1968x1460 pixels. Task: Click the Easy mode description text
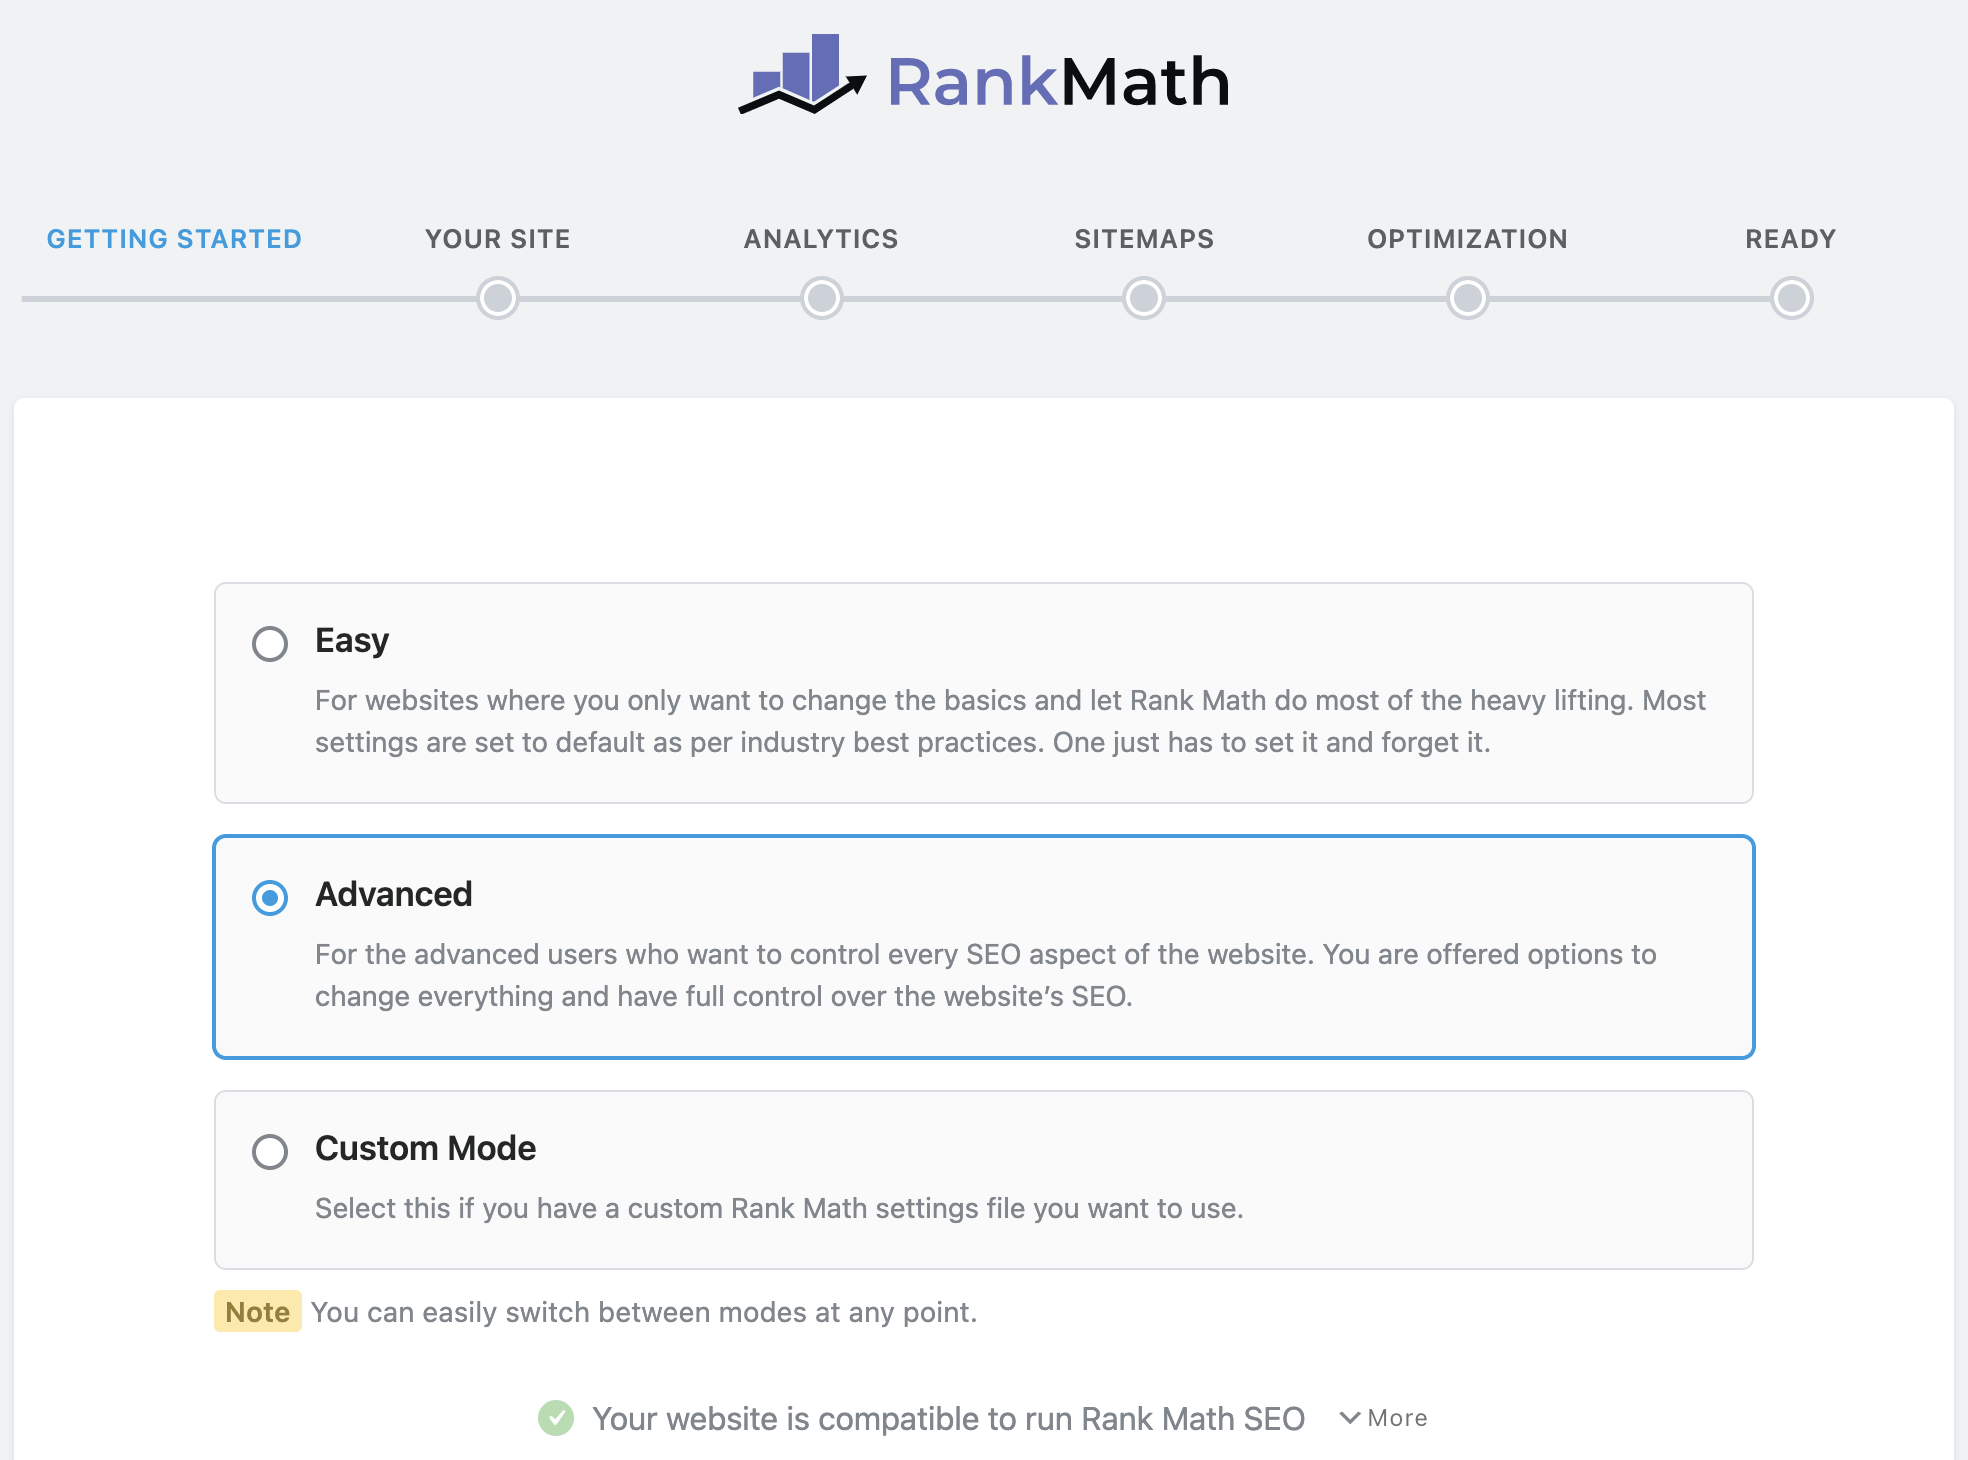(1010, 721)
